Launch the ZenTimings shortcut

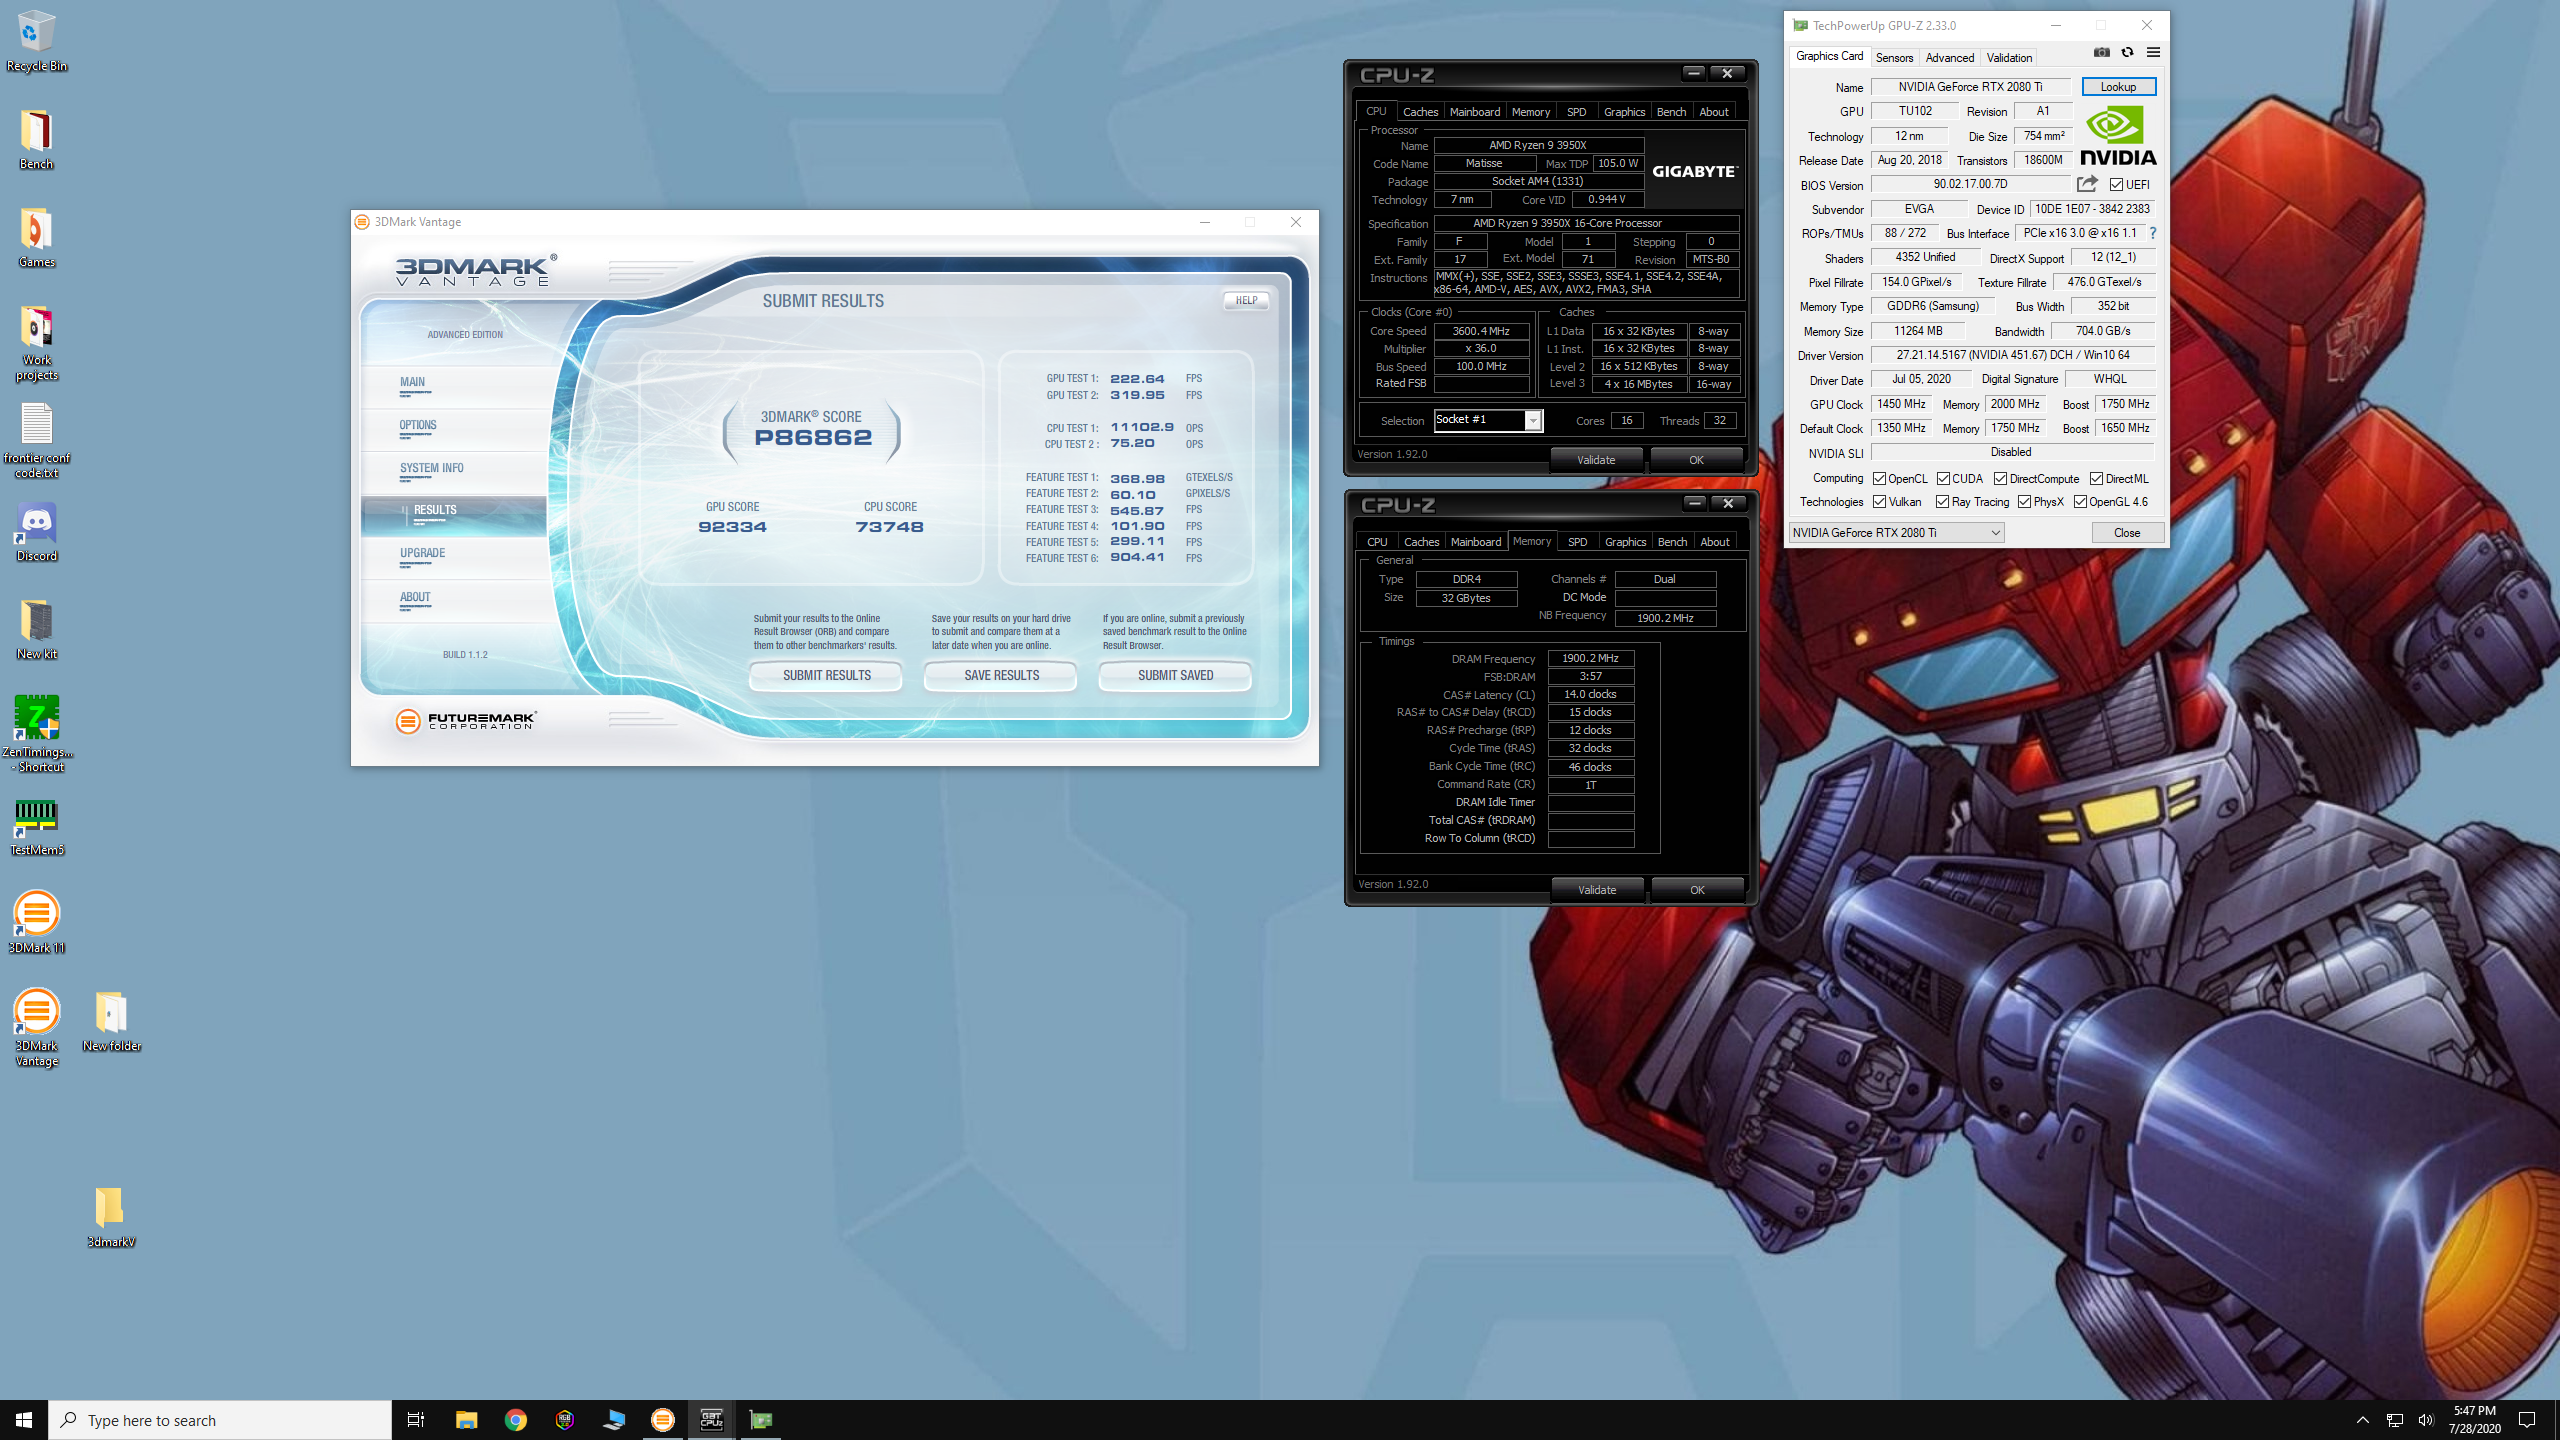[36, 733]
